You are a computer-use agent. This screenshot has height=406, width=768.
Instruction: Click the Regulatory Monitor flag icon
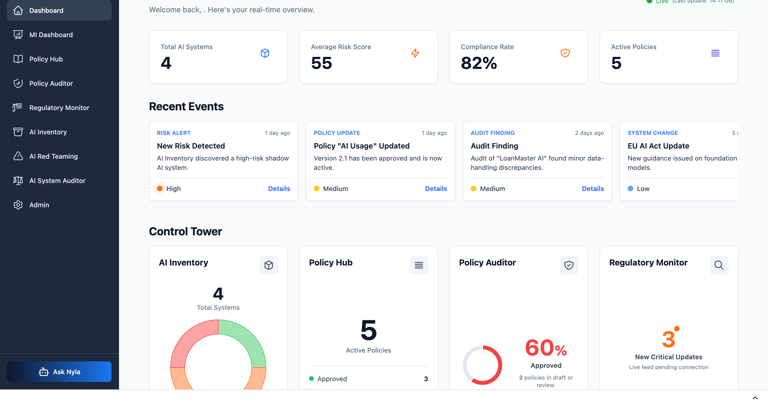18,108
